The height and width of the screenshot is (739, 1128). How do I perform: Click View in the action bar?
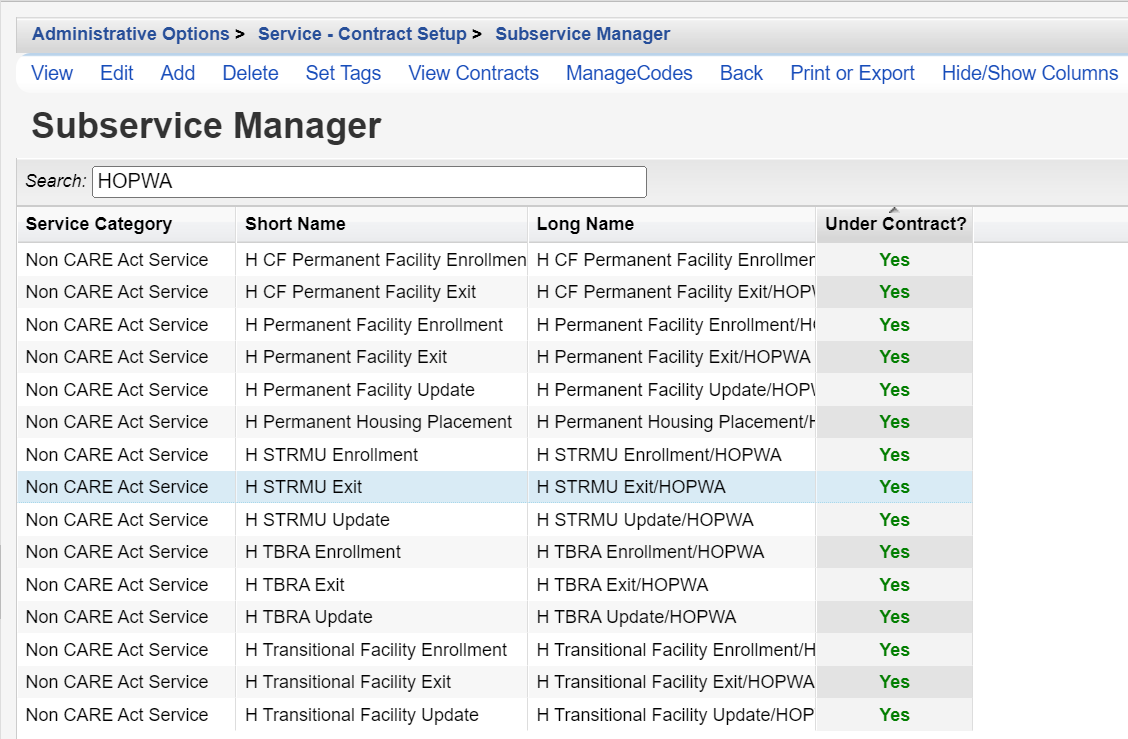point(52,73)
